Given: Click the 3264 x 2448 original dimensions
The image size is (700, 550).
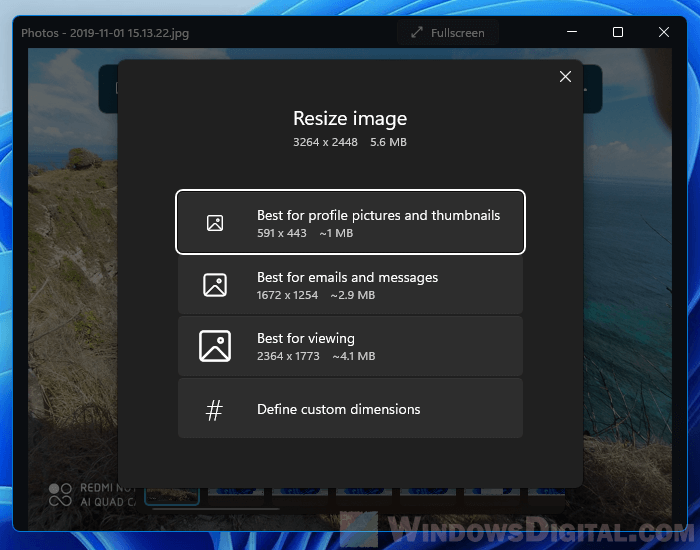Looking at the screenshot, I should point(325,142).
